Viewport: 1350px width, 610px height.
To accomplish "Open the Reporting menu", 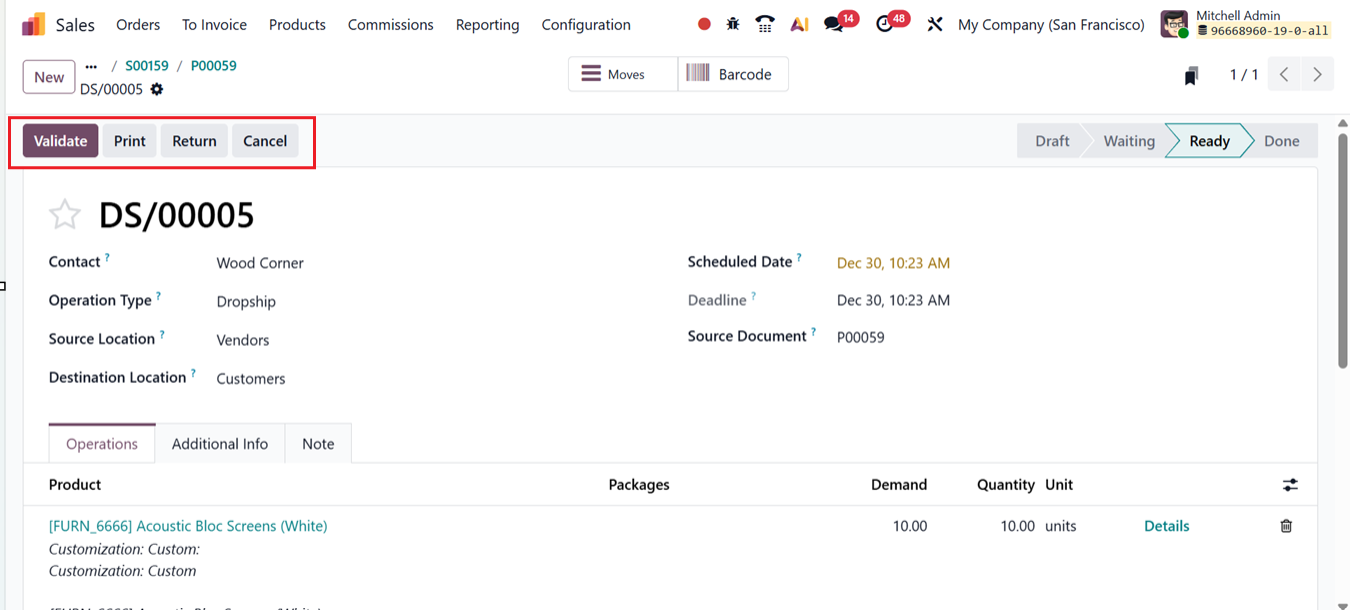I will [x=487, y=24].
